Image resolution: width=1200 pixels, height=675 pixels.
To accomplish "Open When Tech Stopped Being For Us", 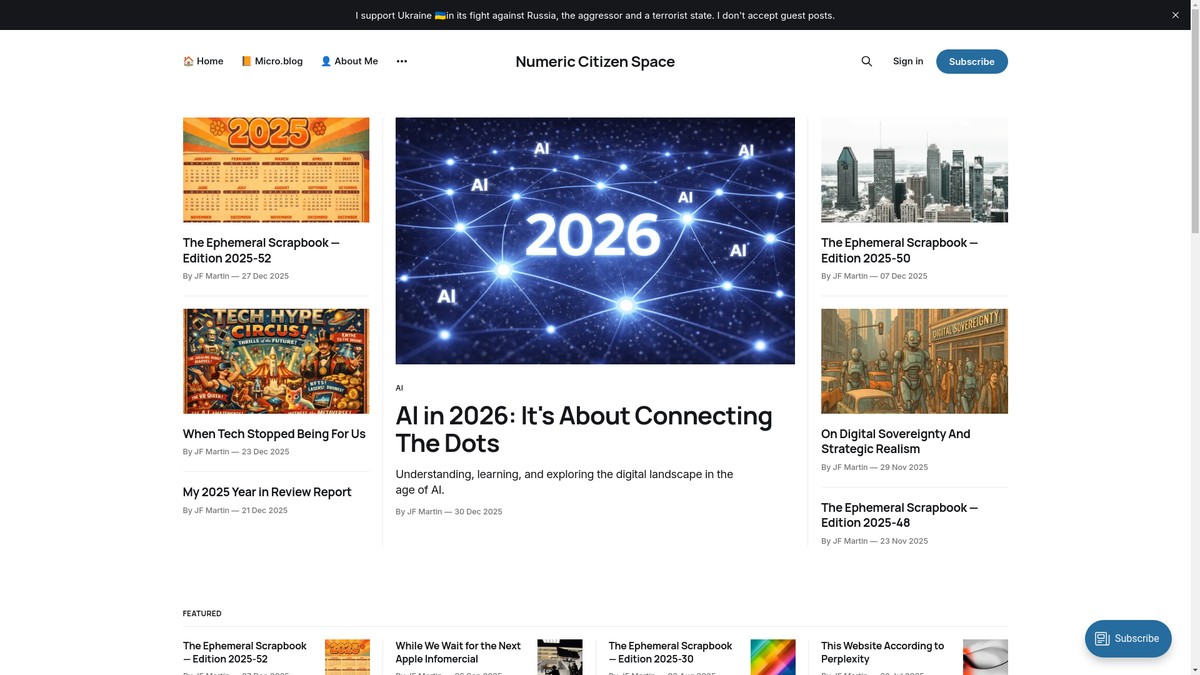I will [274, 434].
